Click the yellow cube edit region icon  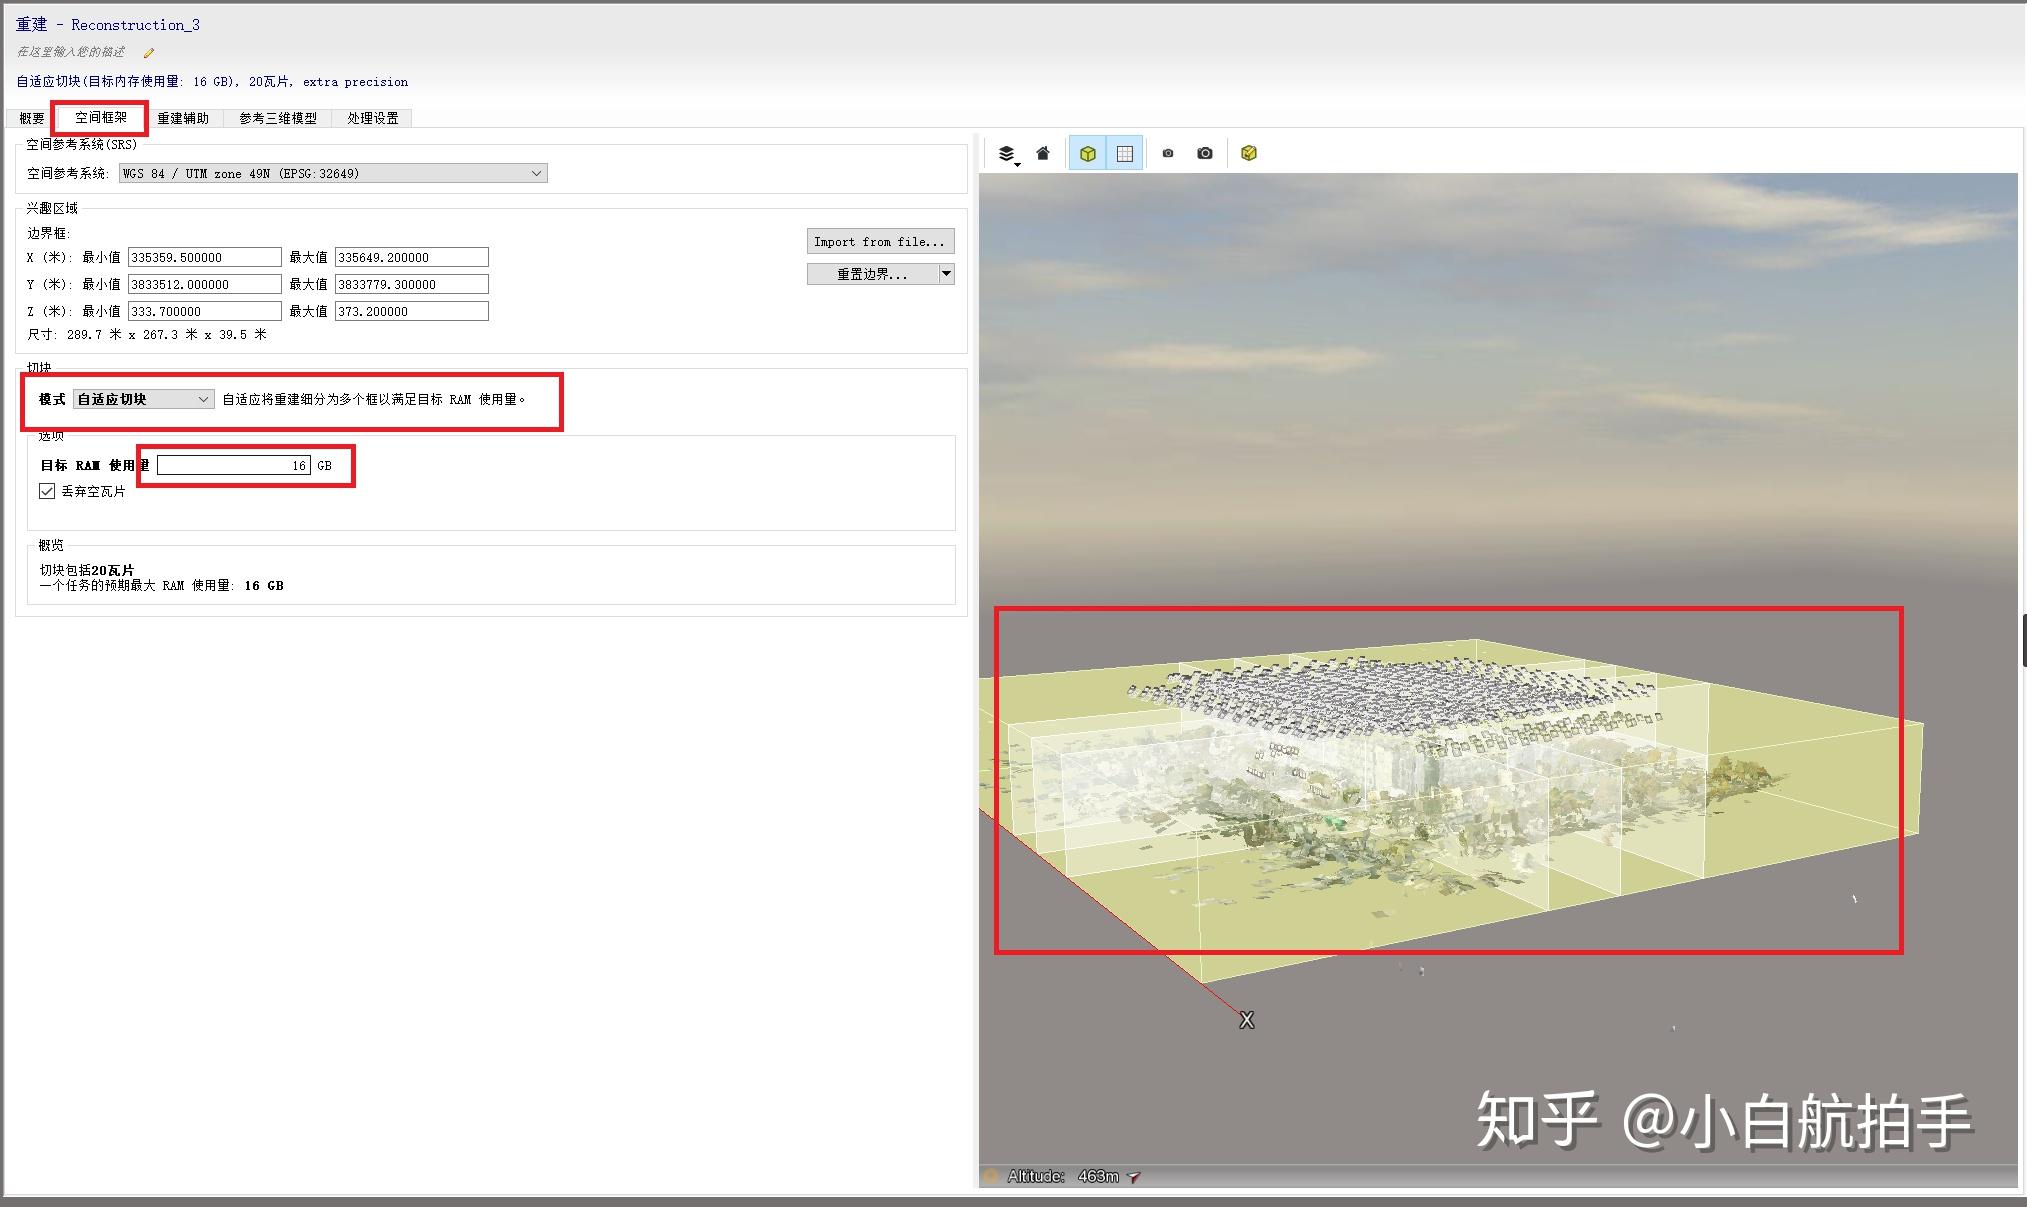(x=1249, y=153)
